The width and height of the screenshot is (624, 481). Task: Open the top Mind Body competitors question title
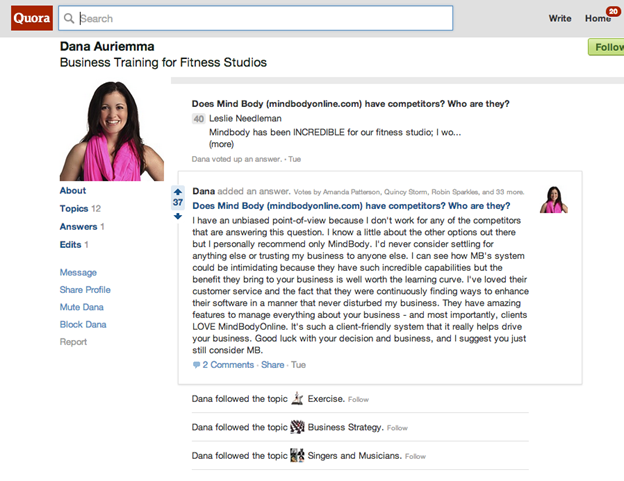point(350,104)
